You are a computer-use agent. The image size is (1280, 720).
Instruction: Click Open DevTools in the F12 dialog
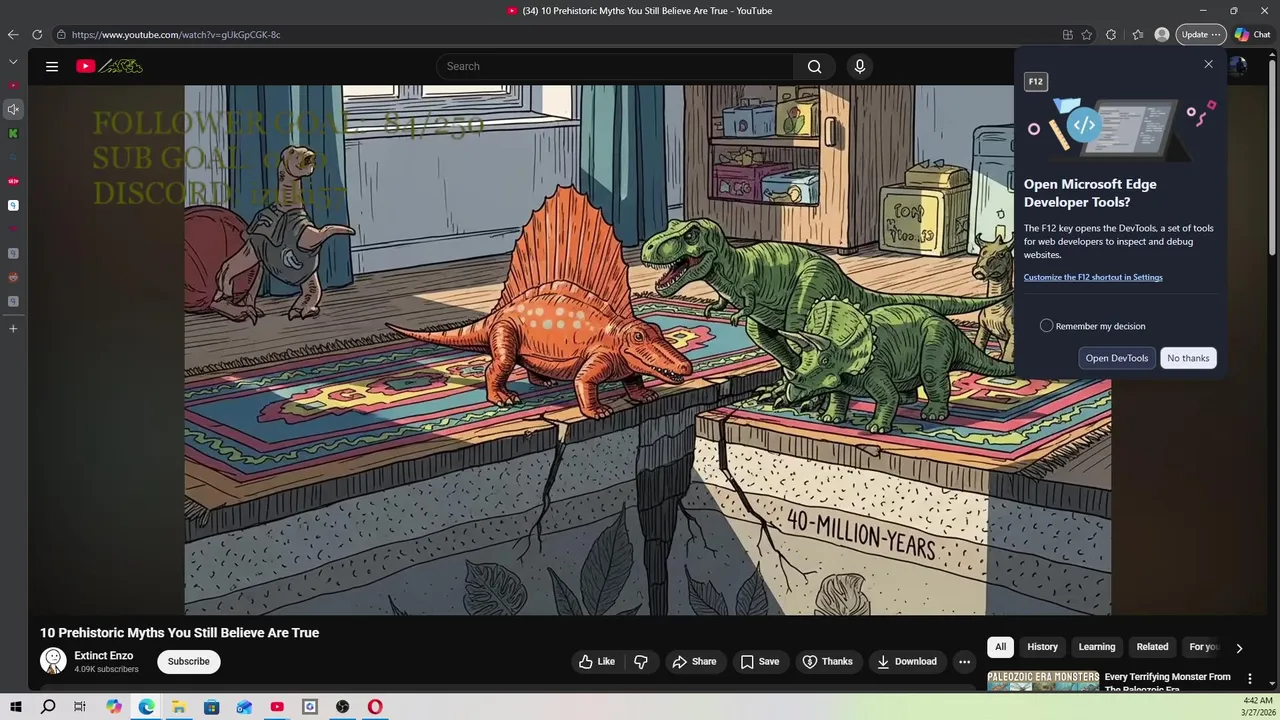(x=1117, y=358)
